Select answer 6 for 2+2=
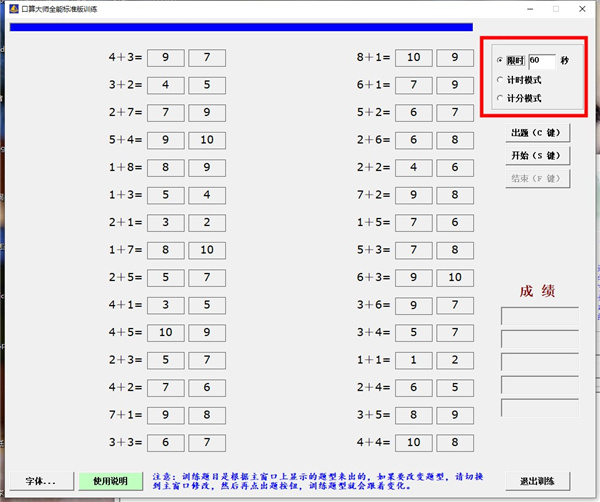 click(x=455, y=168)
